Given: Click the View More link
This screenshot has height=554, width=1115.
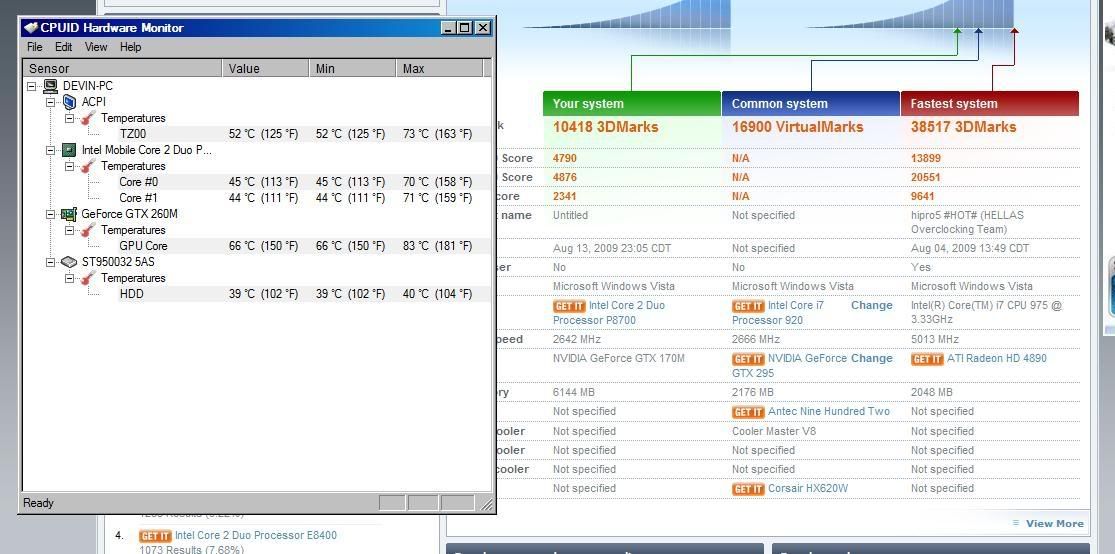Looking at the screenshot, I should point(1055,523).
